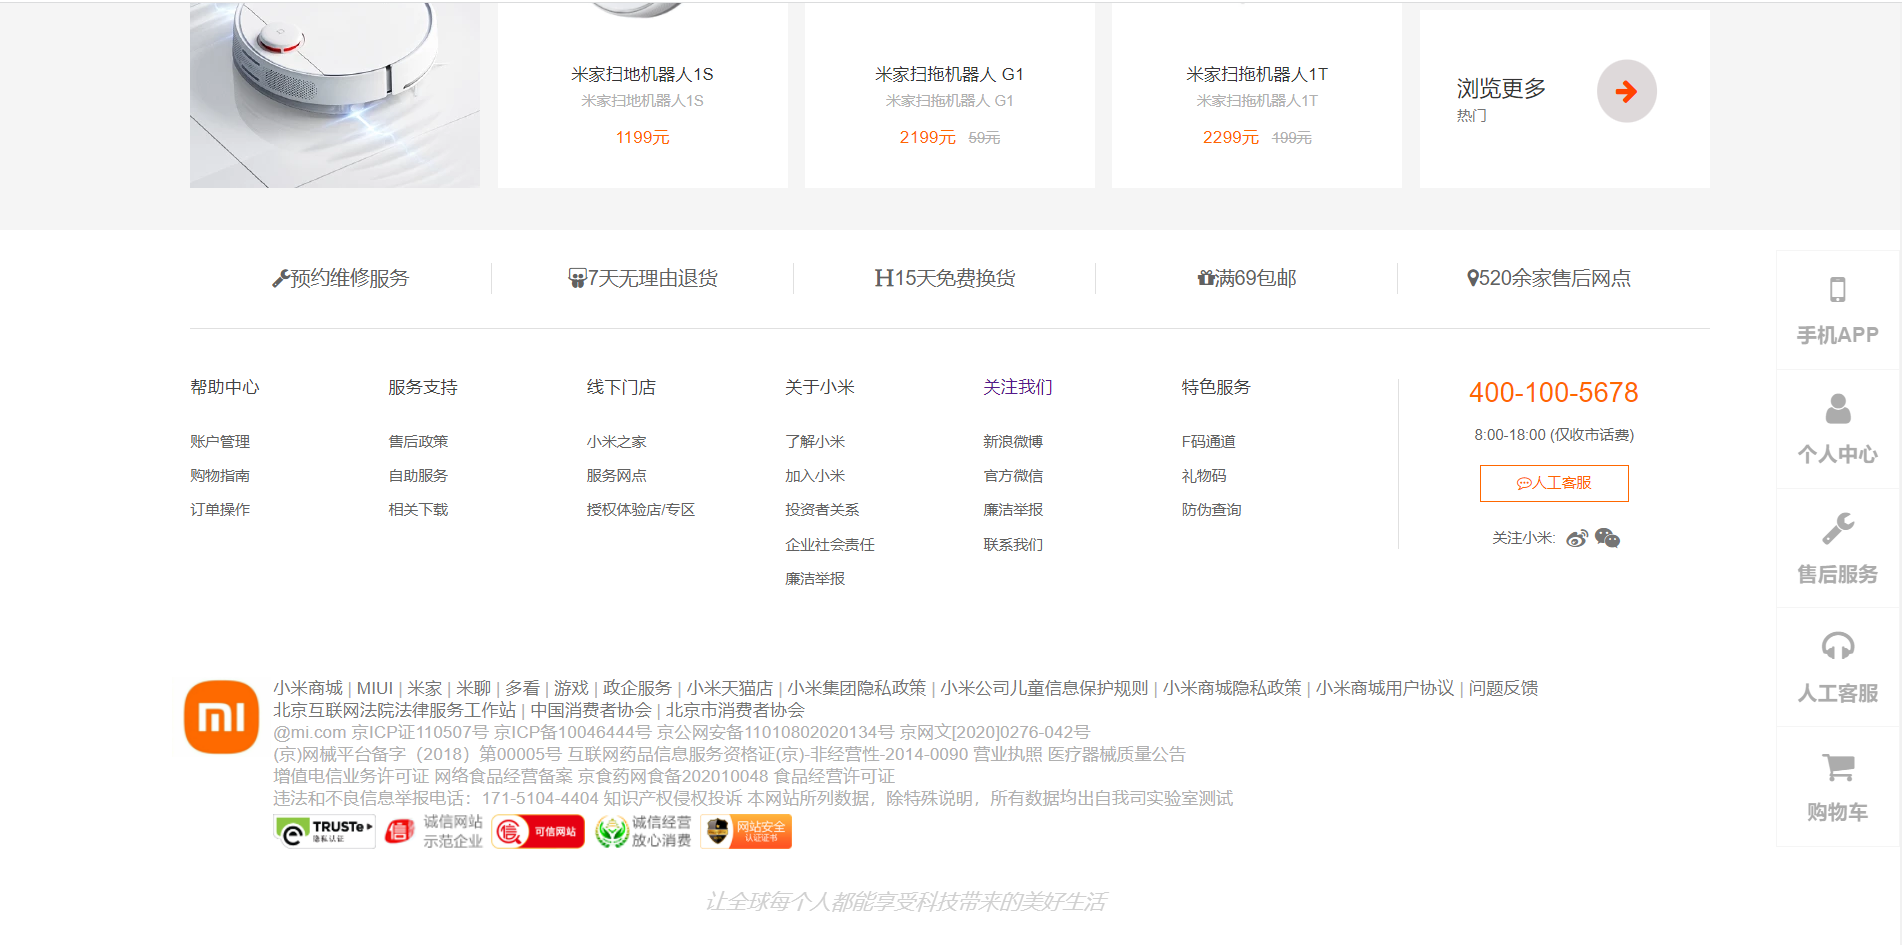The width and height of the screenshot is (1902, 945).
Task: Open F码通道 under 特色服务
Action: [x=1209, y=441]
